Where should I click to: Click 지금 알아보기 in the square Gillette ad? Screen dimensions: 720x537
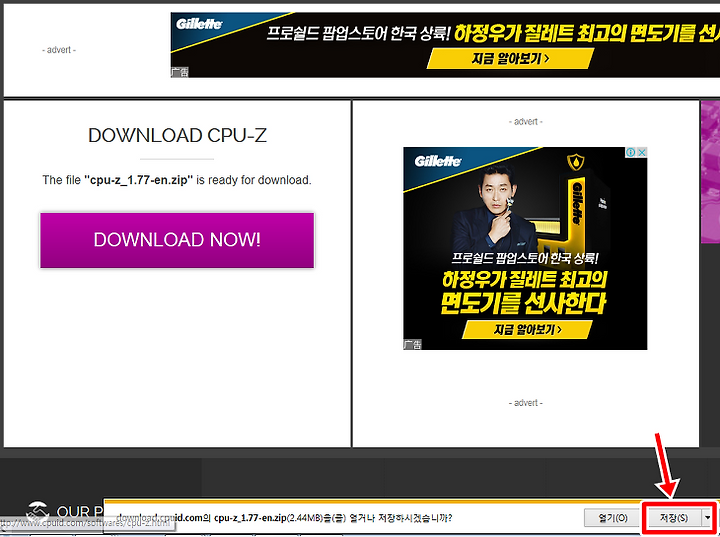pyautogui.click(x=527, y=330)
